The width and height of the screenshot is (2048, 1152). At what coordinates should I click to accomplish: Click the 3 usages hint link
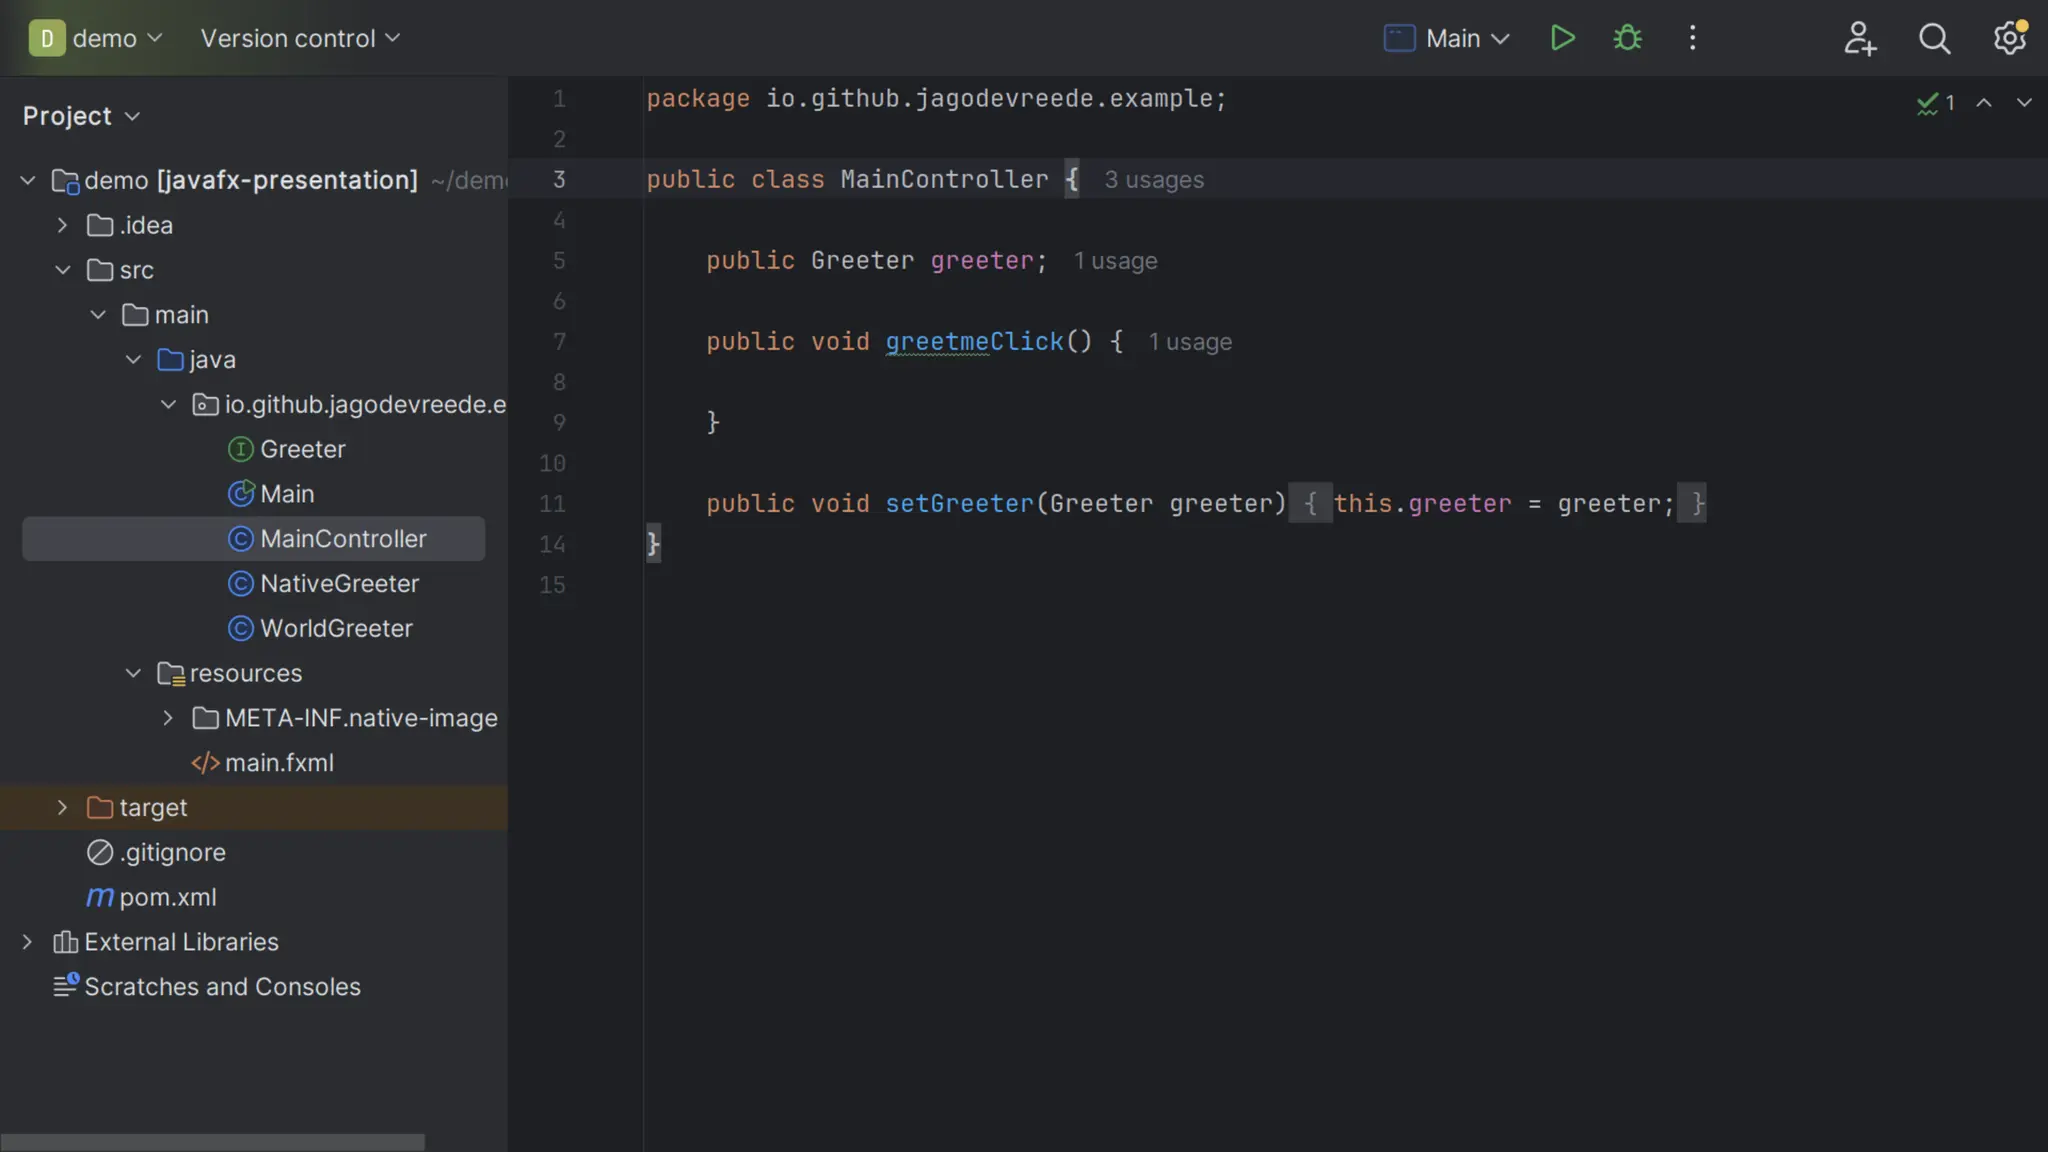click(x=1153, y=180)
